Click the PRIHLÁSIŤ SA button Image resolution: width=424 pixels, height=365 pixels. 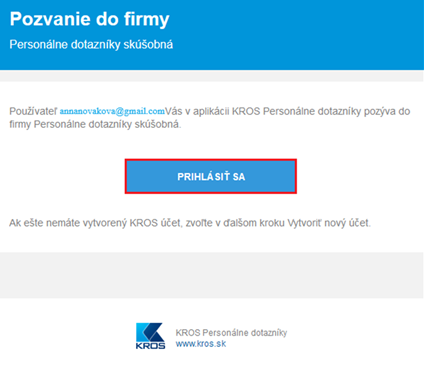pos(211,176)
